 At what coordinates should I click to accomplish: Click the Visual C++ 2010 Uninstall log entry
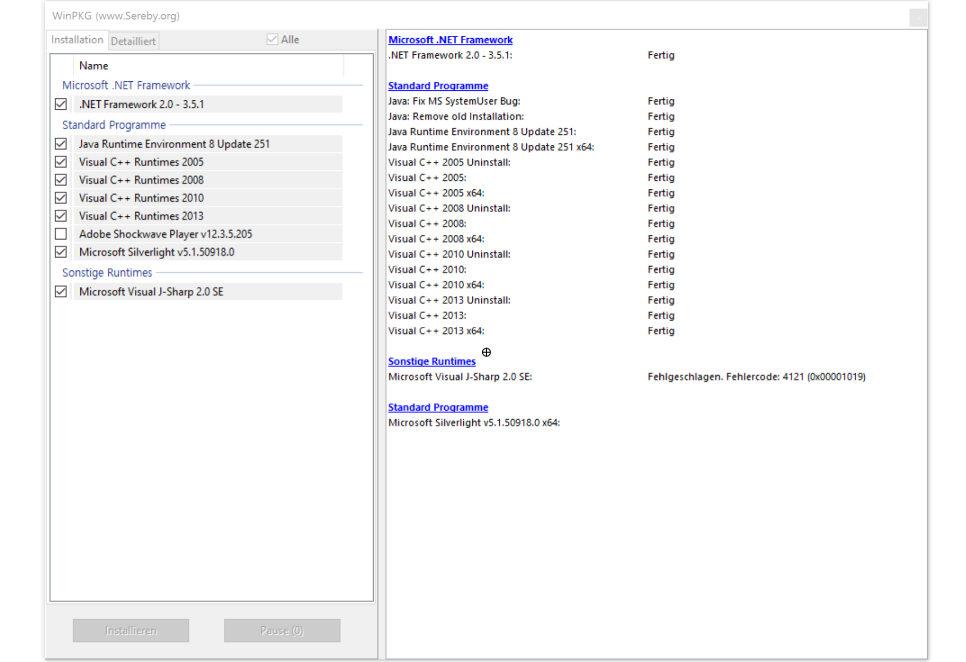click(449, 254)
